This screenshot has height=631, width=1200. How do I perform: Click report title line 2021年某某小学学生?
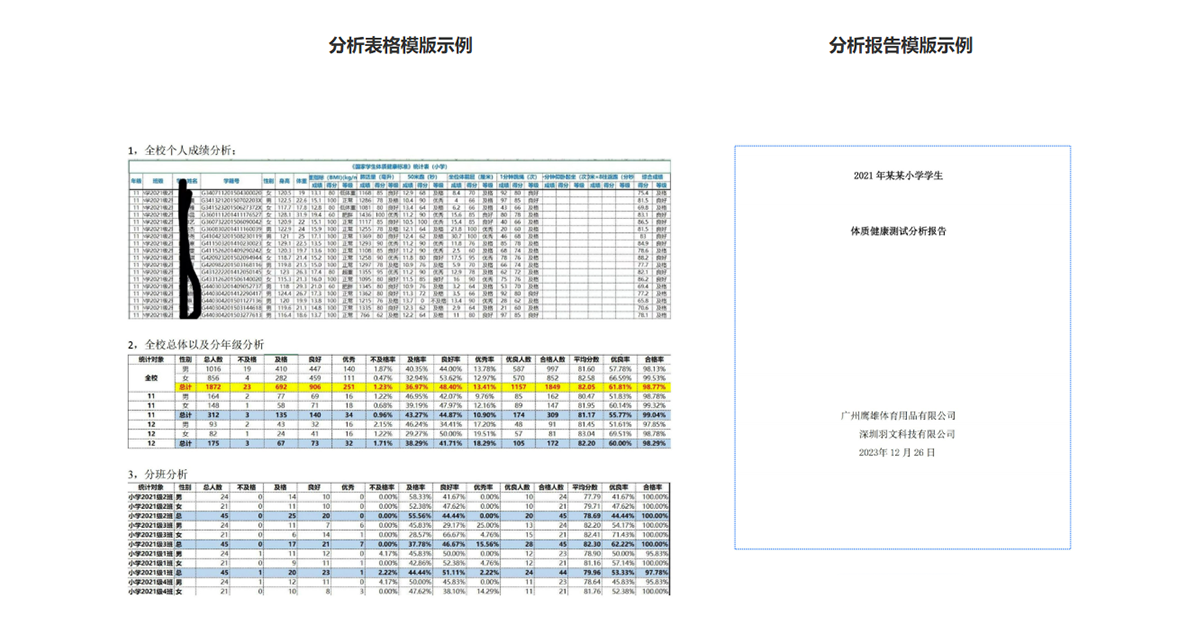[x=899, y=175]
